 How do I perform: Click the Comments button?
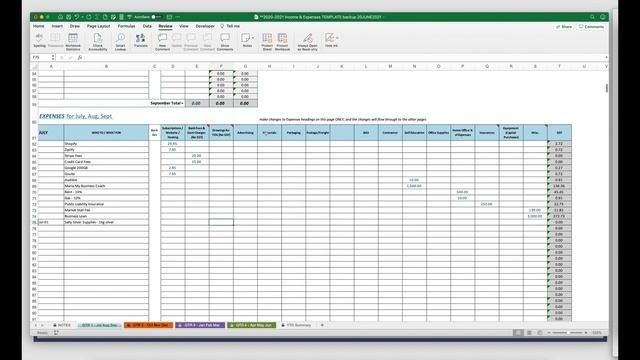coord(591,27)
